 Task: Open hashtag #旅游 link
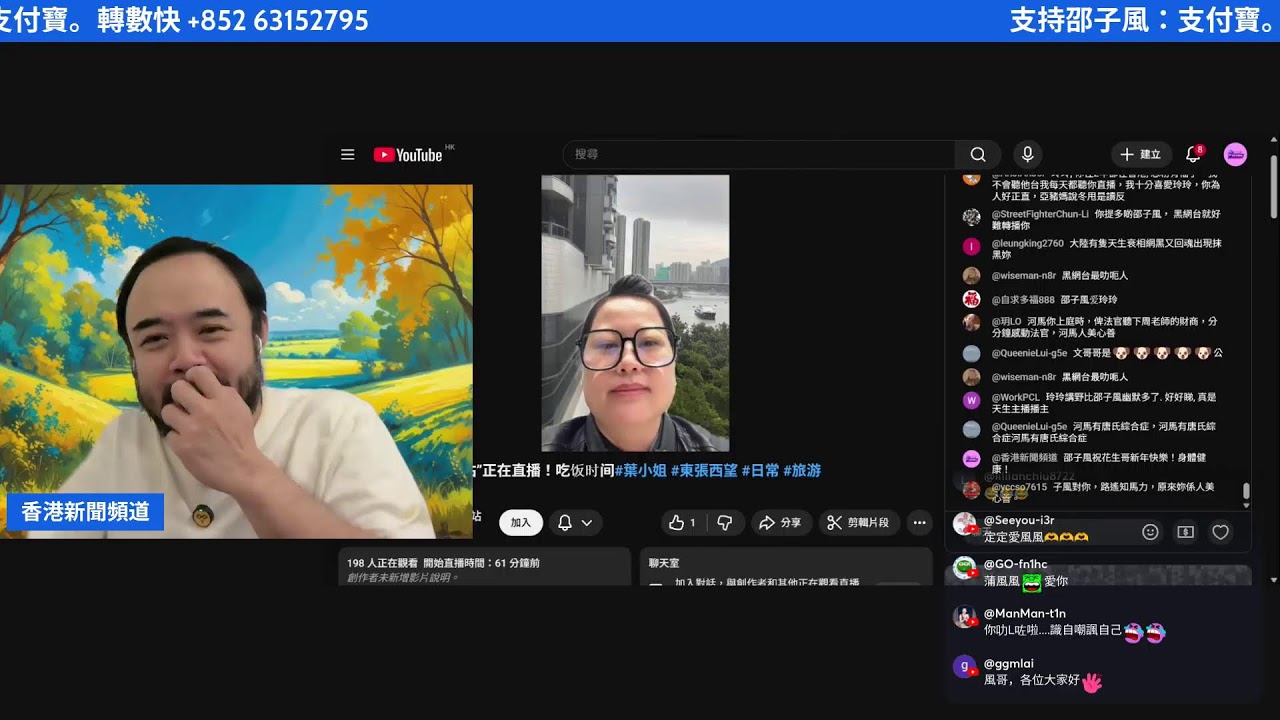point(802,470)
